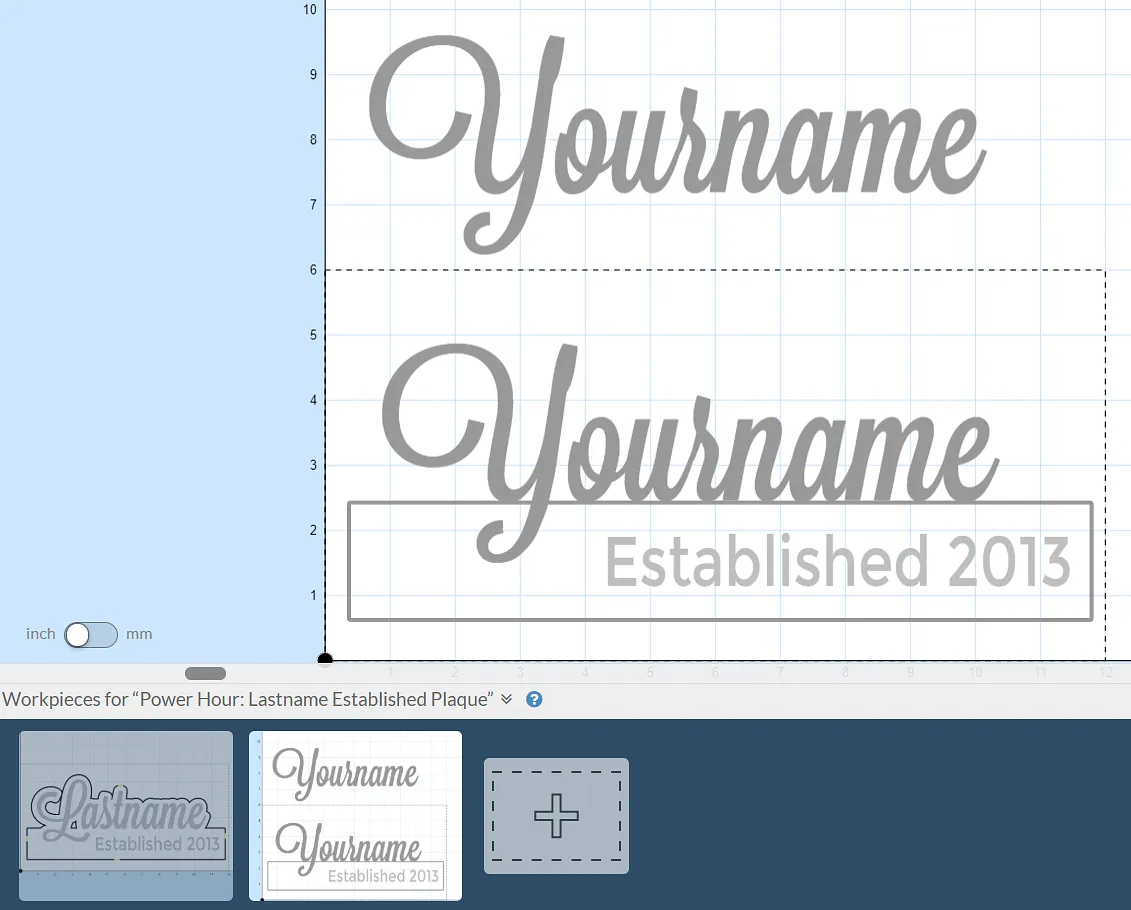Click the 12 mark on horizontal ruler

pos(1105,673)
